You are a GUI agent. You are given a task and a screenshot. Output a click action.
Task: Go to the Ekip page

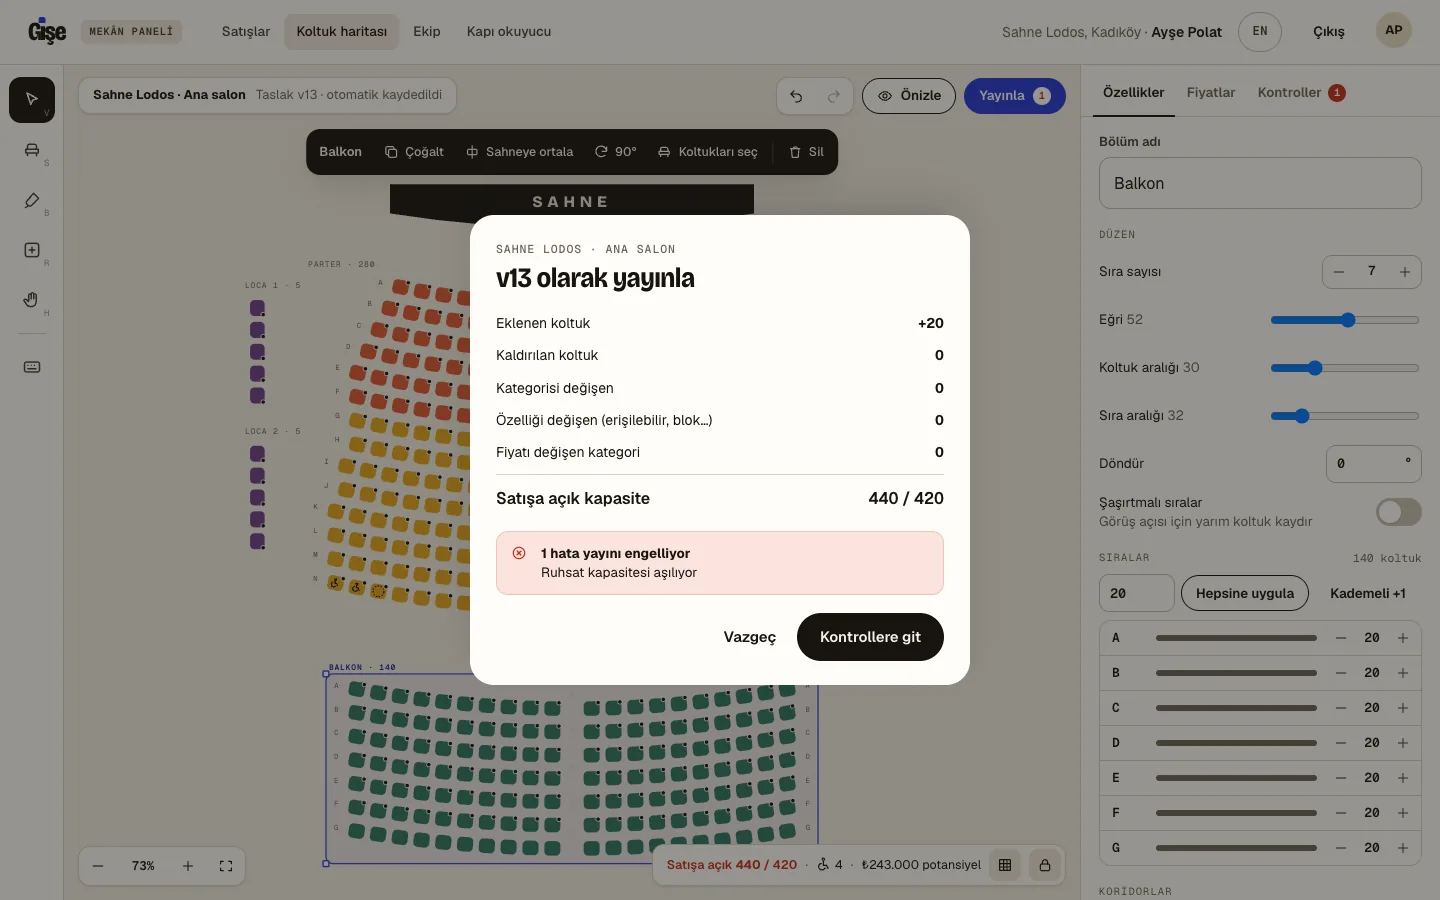[x=427, y=32]
